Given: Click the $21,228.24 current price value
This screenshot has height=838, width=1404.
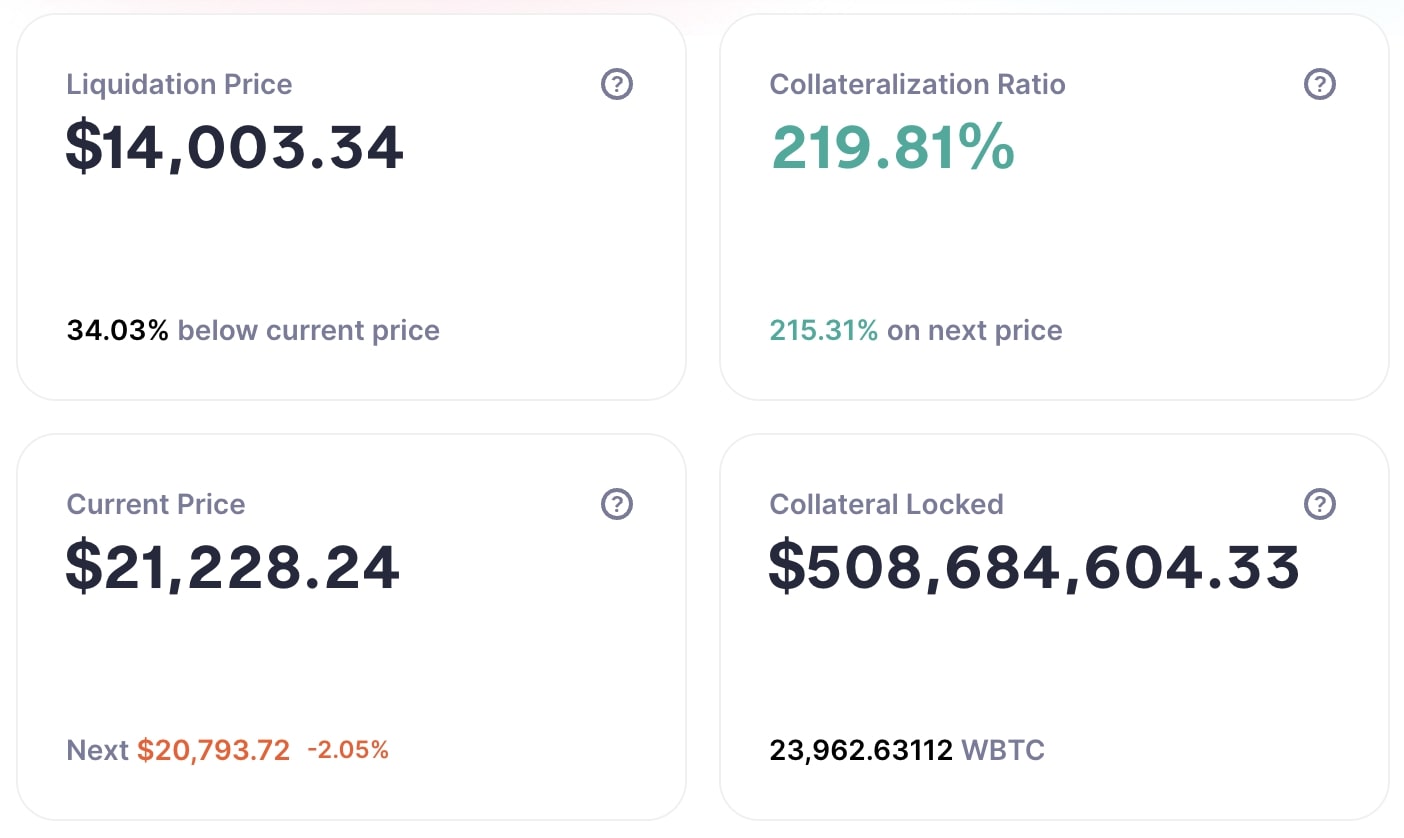Looking at the screenshot, I should [x=232, y=567].
